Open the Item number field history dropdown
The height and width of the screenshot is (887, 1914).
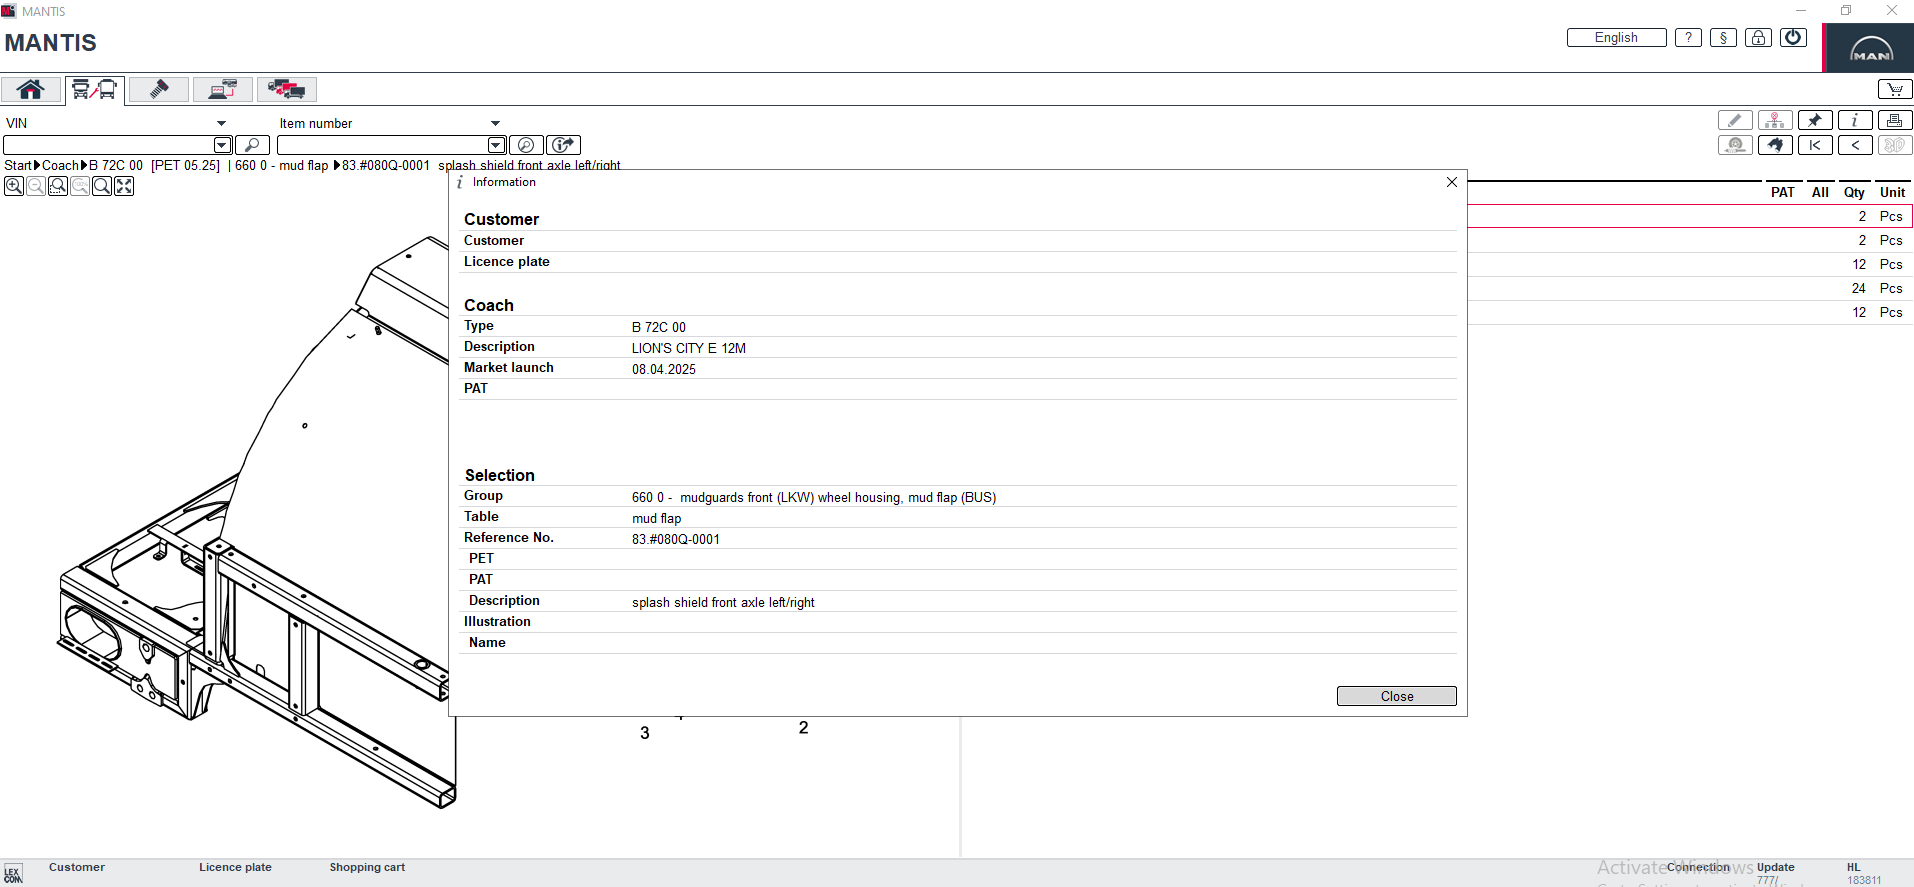[x=496, y=145]
